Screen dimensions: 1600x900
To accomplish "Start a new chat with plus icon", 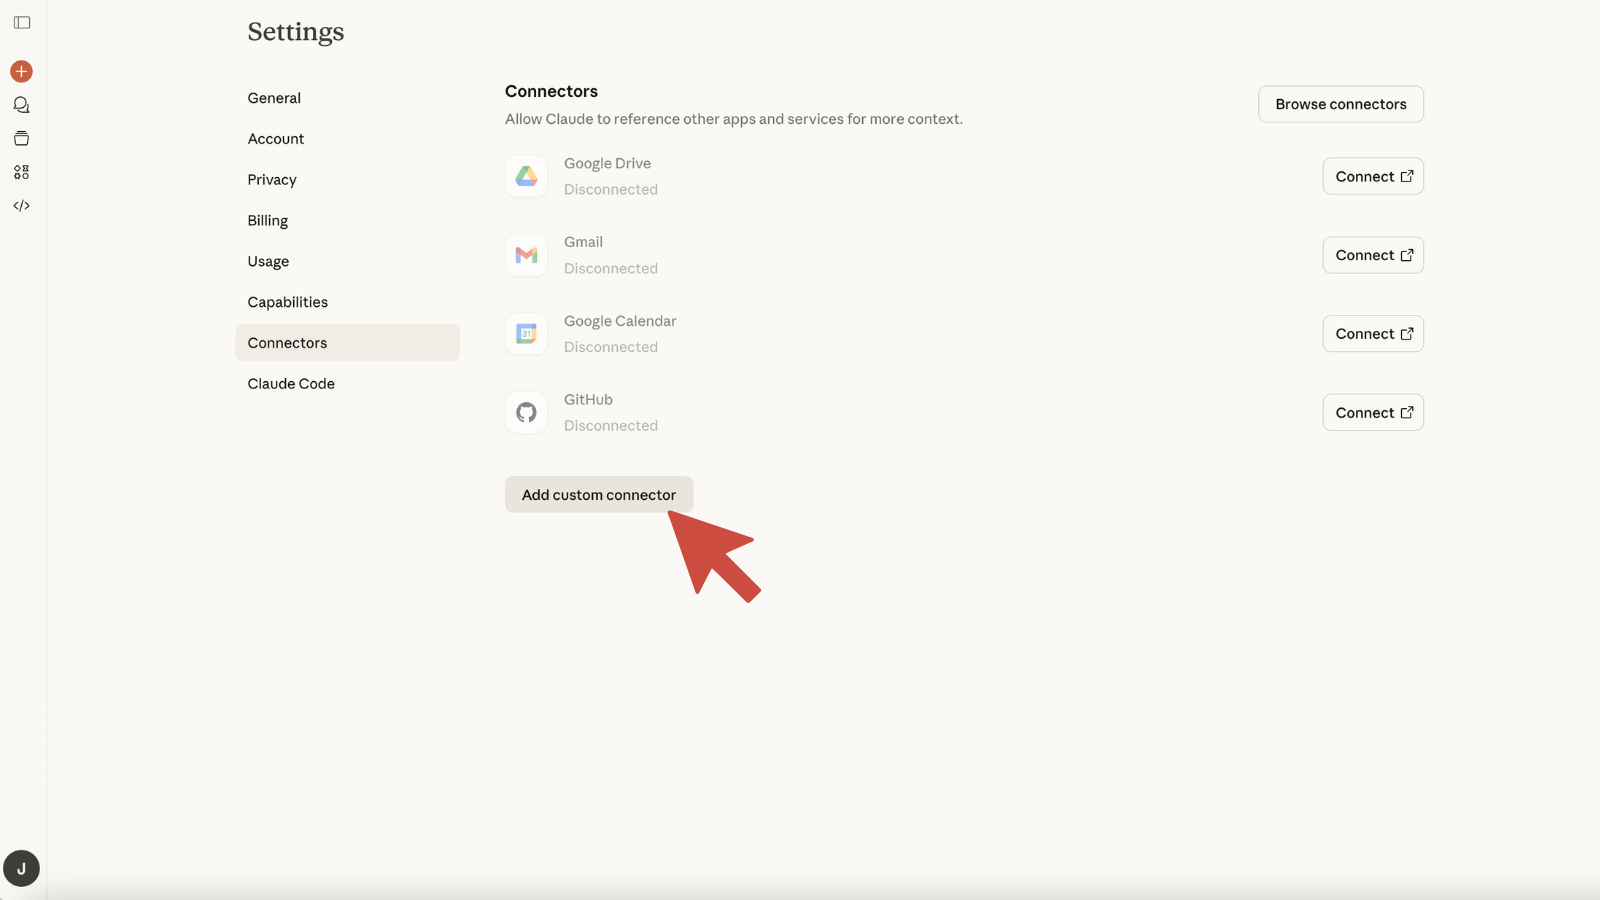I will (21, 71).
